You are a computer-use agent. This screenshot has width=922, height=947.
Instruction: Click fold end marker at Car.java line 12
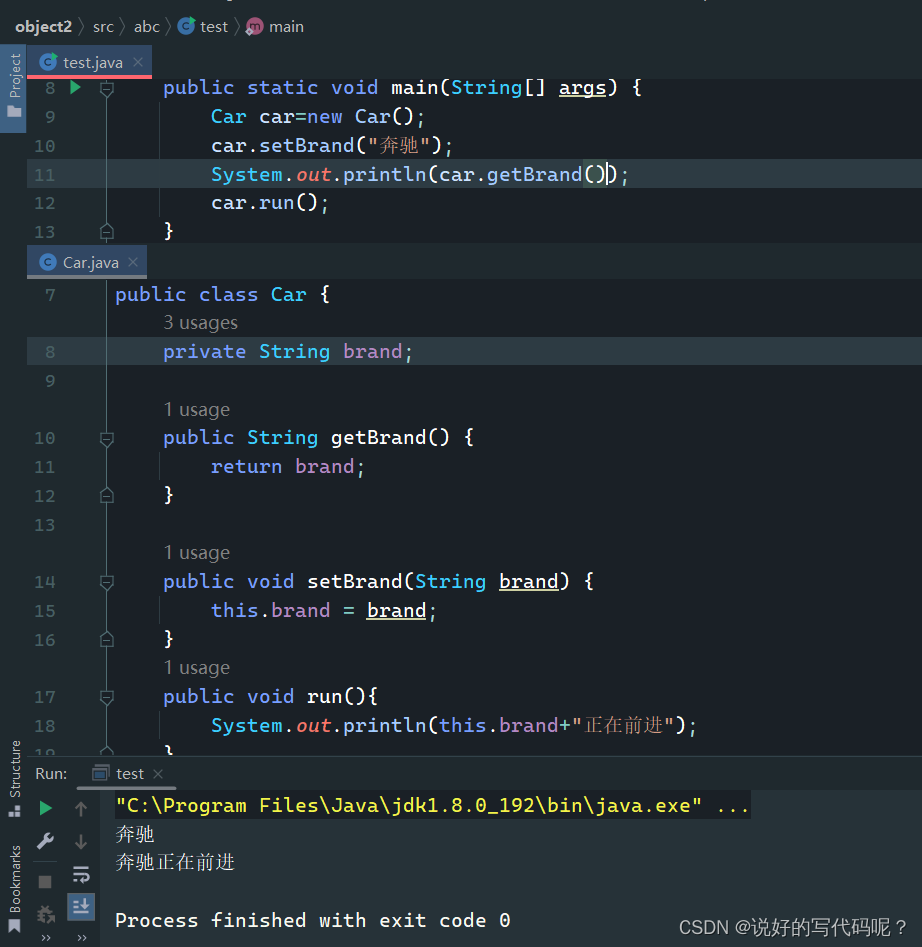pyautogui.click(x=107, y=495)
